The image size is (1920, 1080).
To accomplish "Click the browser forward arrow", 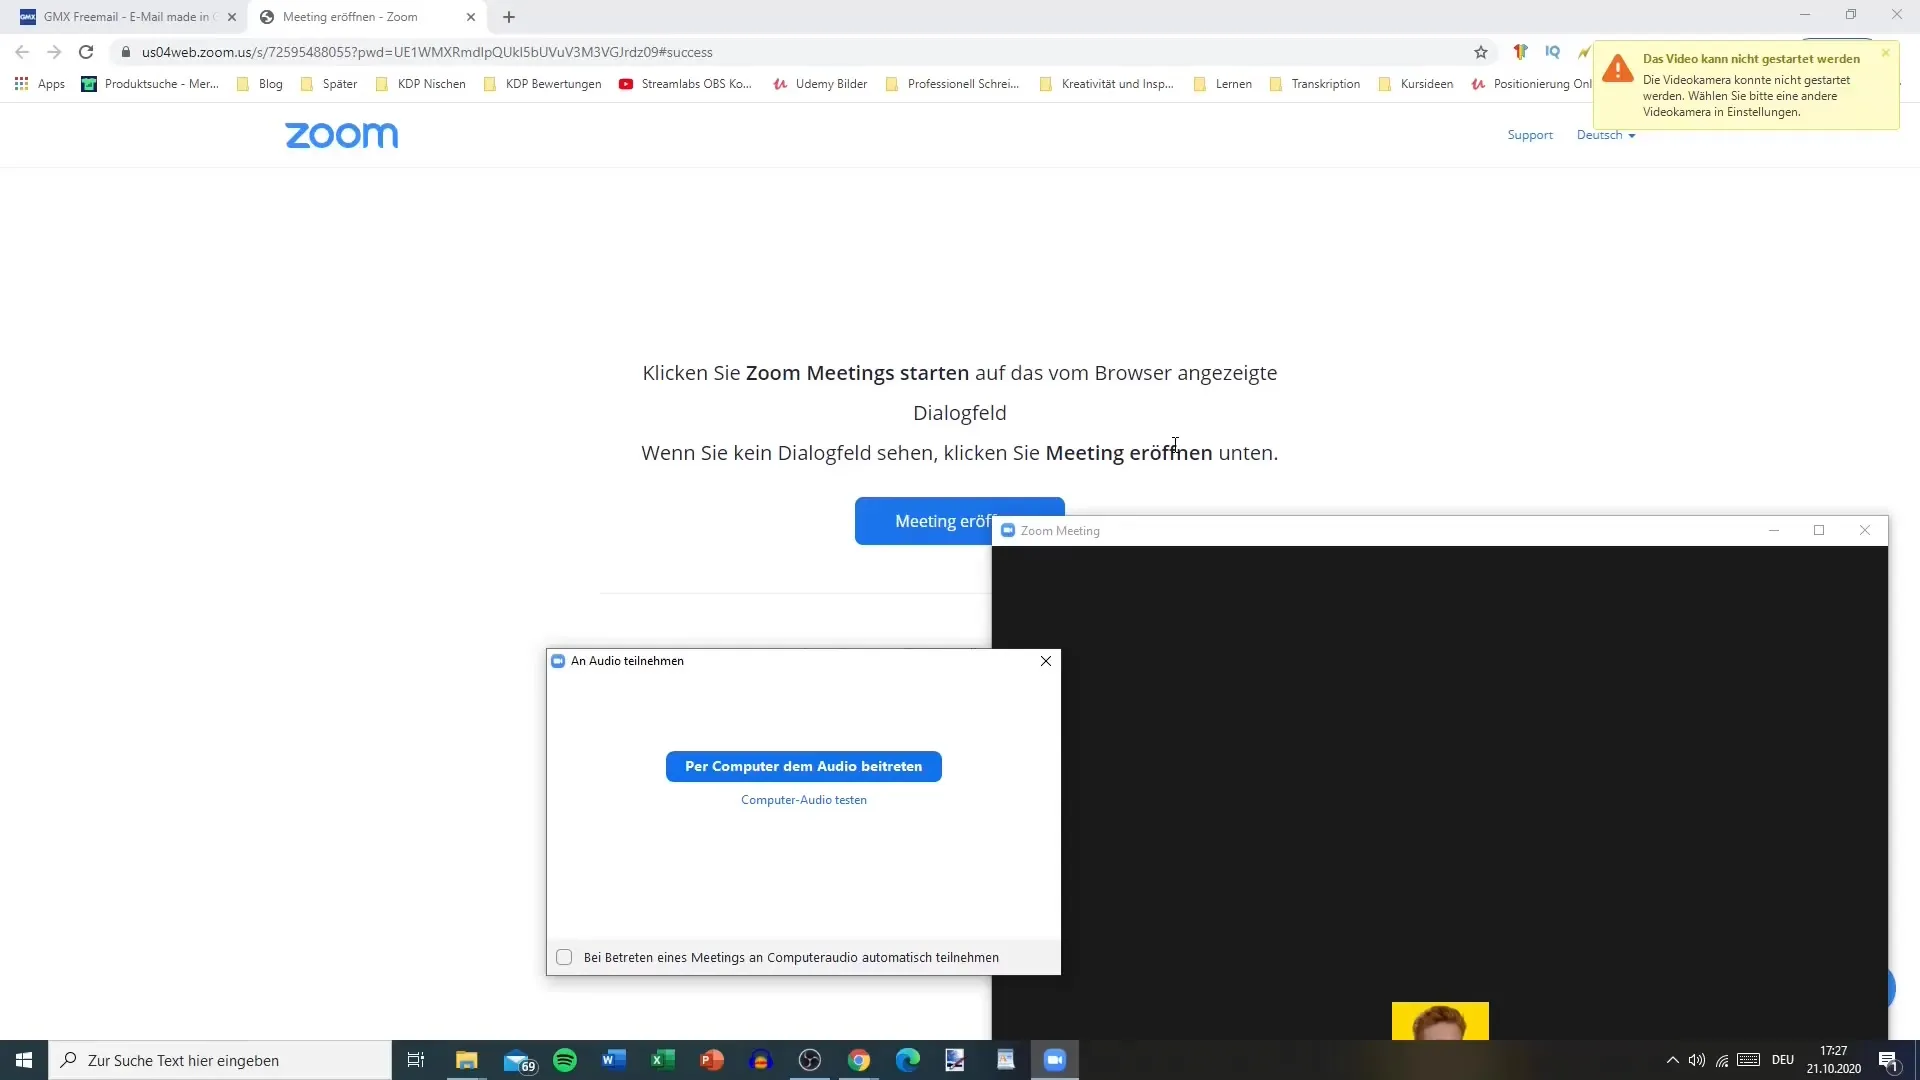I will (54, 52).
